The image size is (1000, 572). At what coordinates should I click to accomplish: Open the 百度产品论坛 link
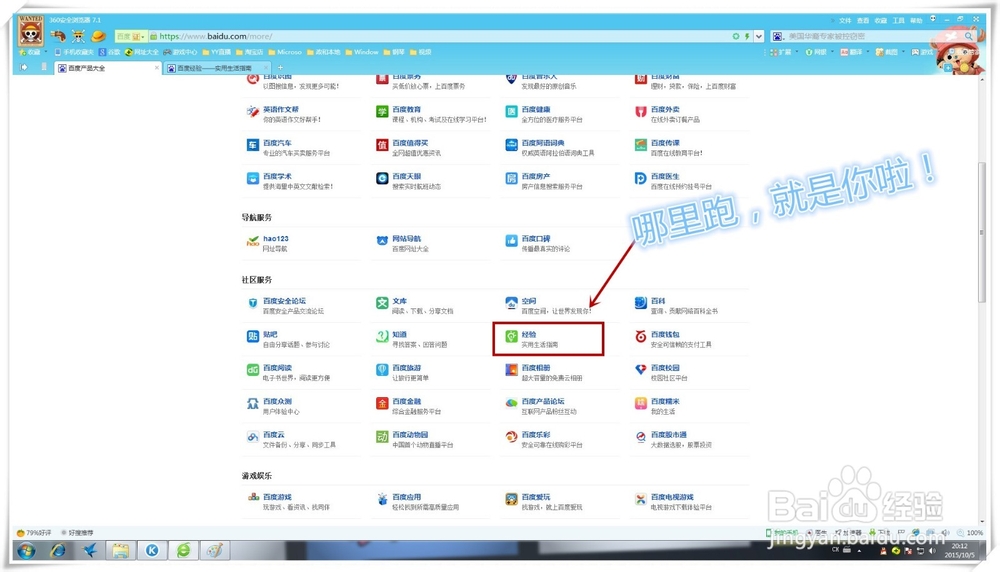543,401
